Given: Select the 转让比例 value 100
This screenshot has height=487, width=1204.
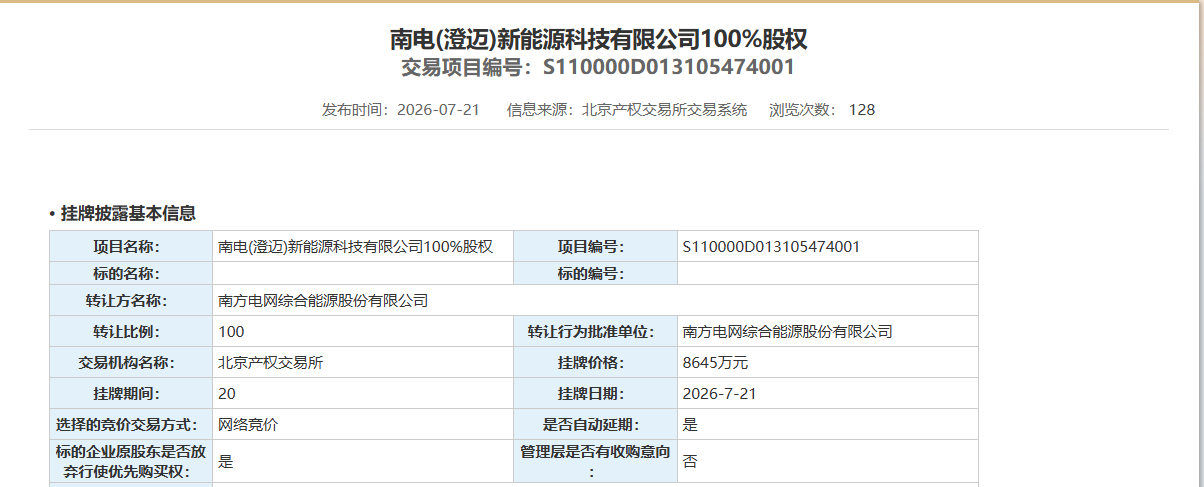Looking at the screenshot, I should pyautogui.click(x=231, y=332).
